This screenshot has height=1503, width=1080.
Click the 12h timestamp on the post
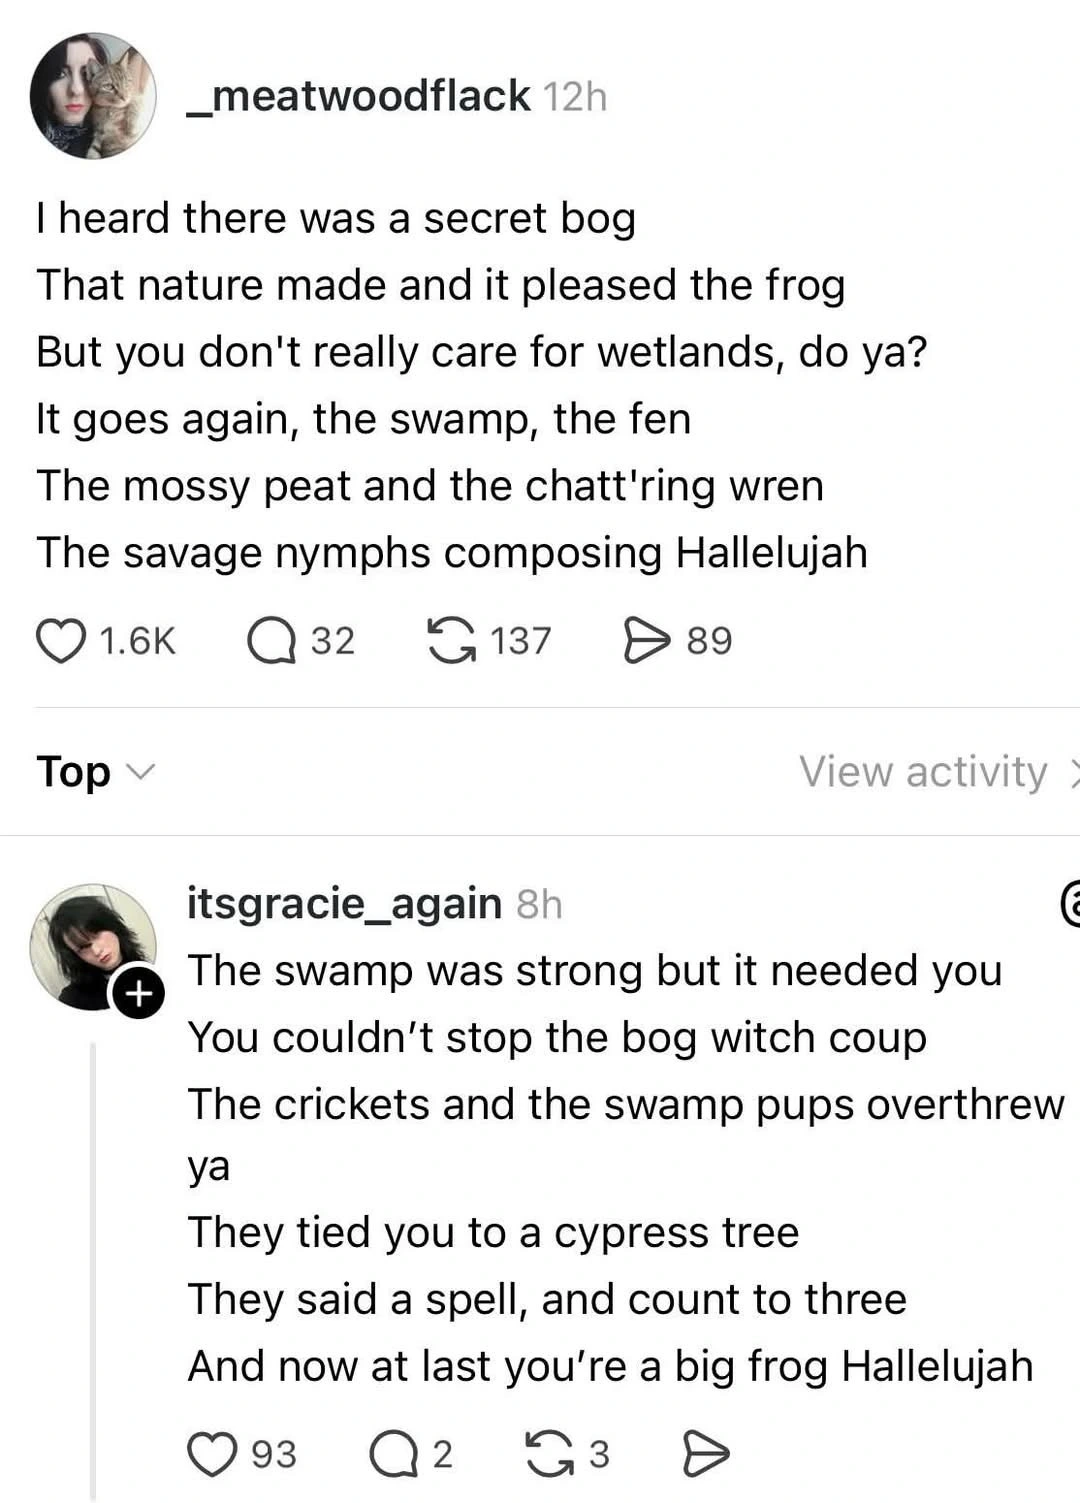pos(576,97)
